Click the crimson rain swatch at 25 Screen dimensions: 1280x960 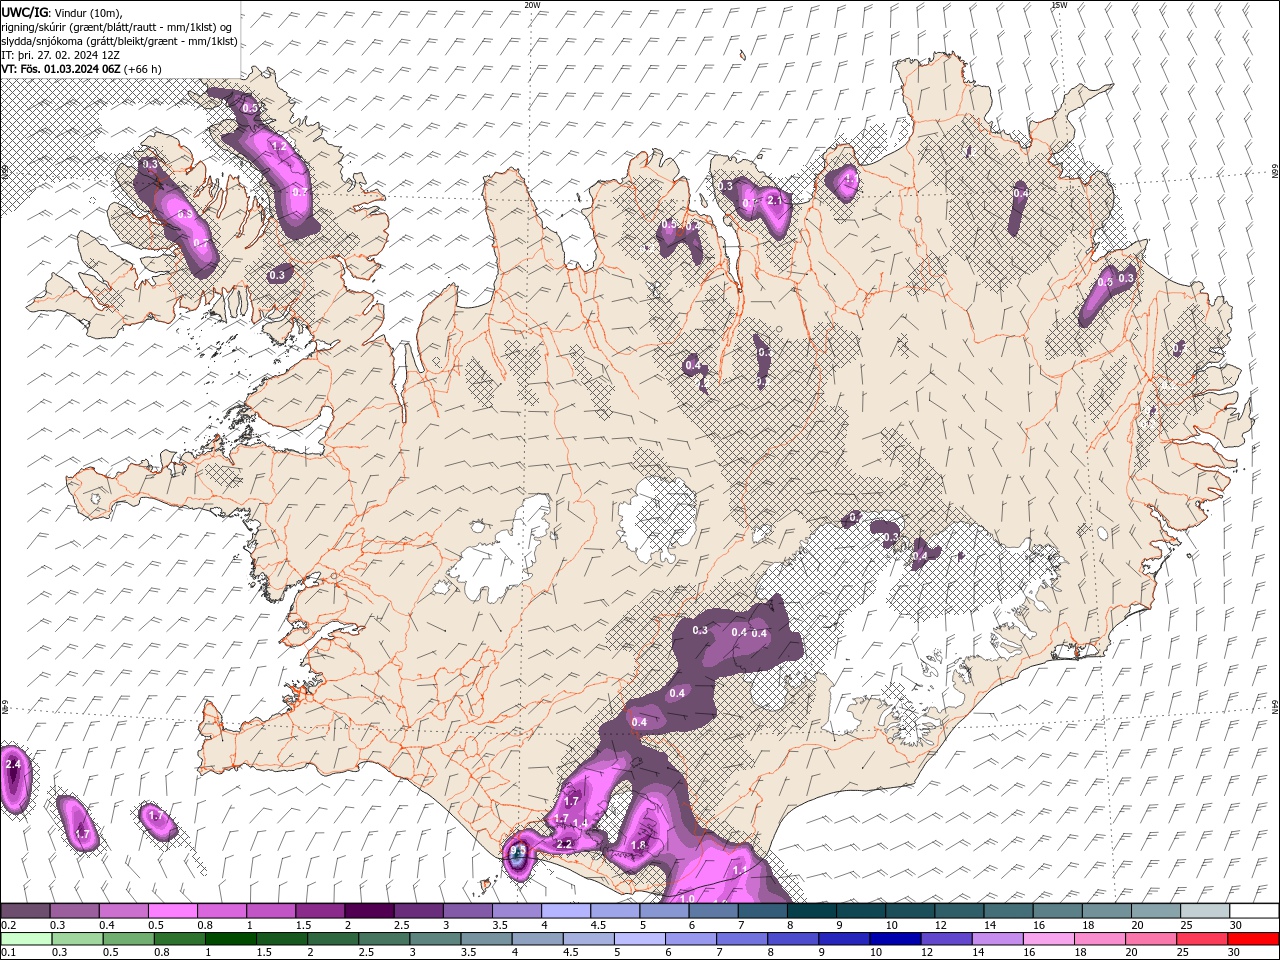[x=1202, y=939]
